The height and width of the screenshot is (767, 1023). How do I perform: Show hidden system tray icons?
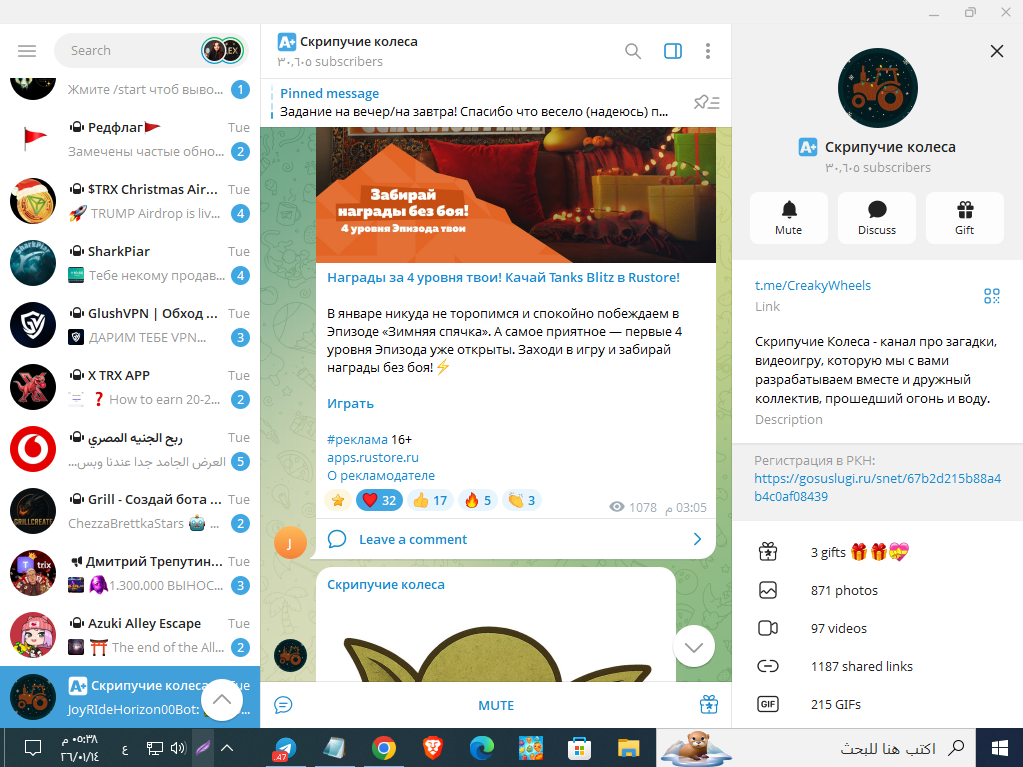(226, 748)
